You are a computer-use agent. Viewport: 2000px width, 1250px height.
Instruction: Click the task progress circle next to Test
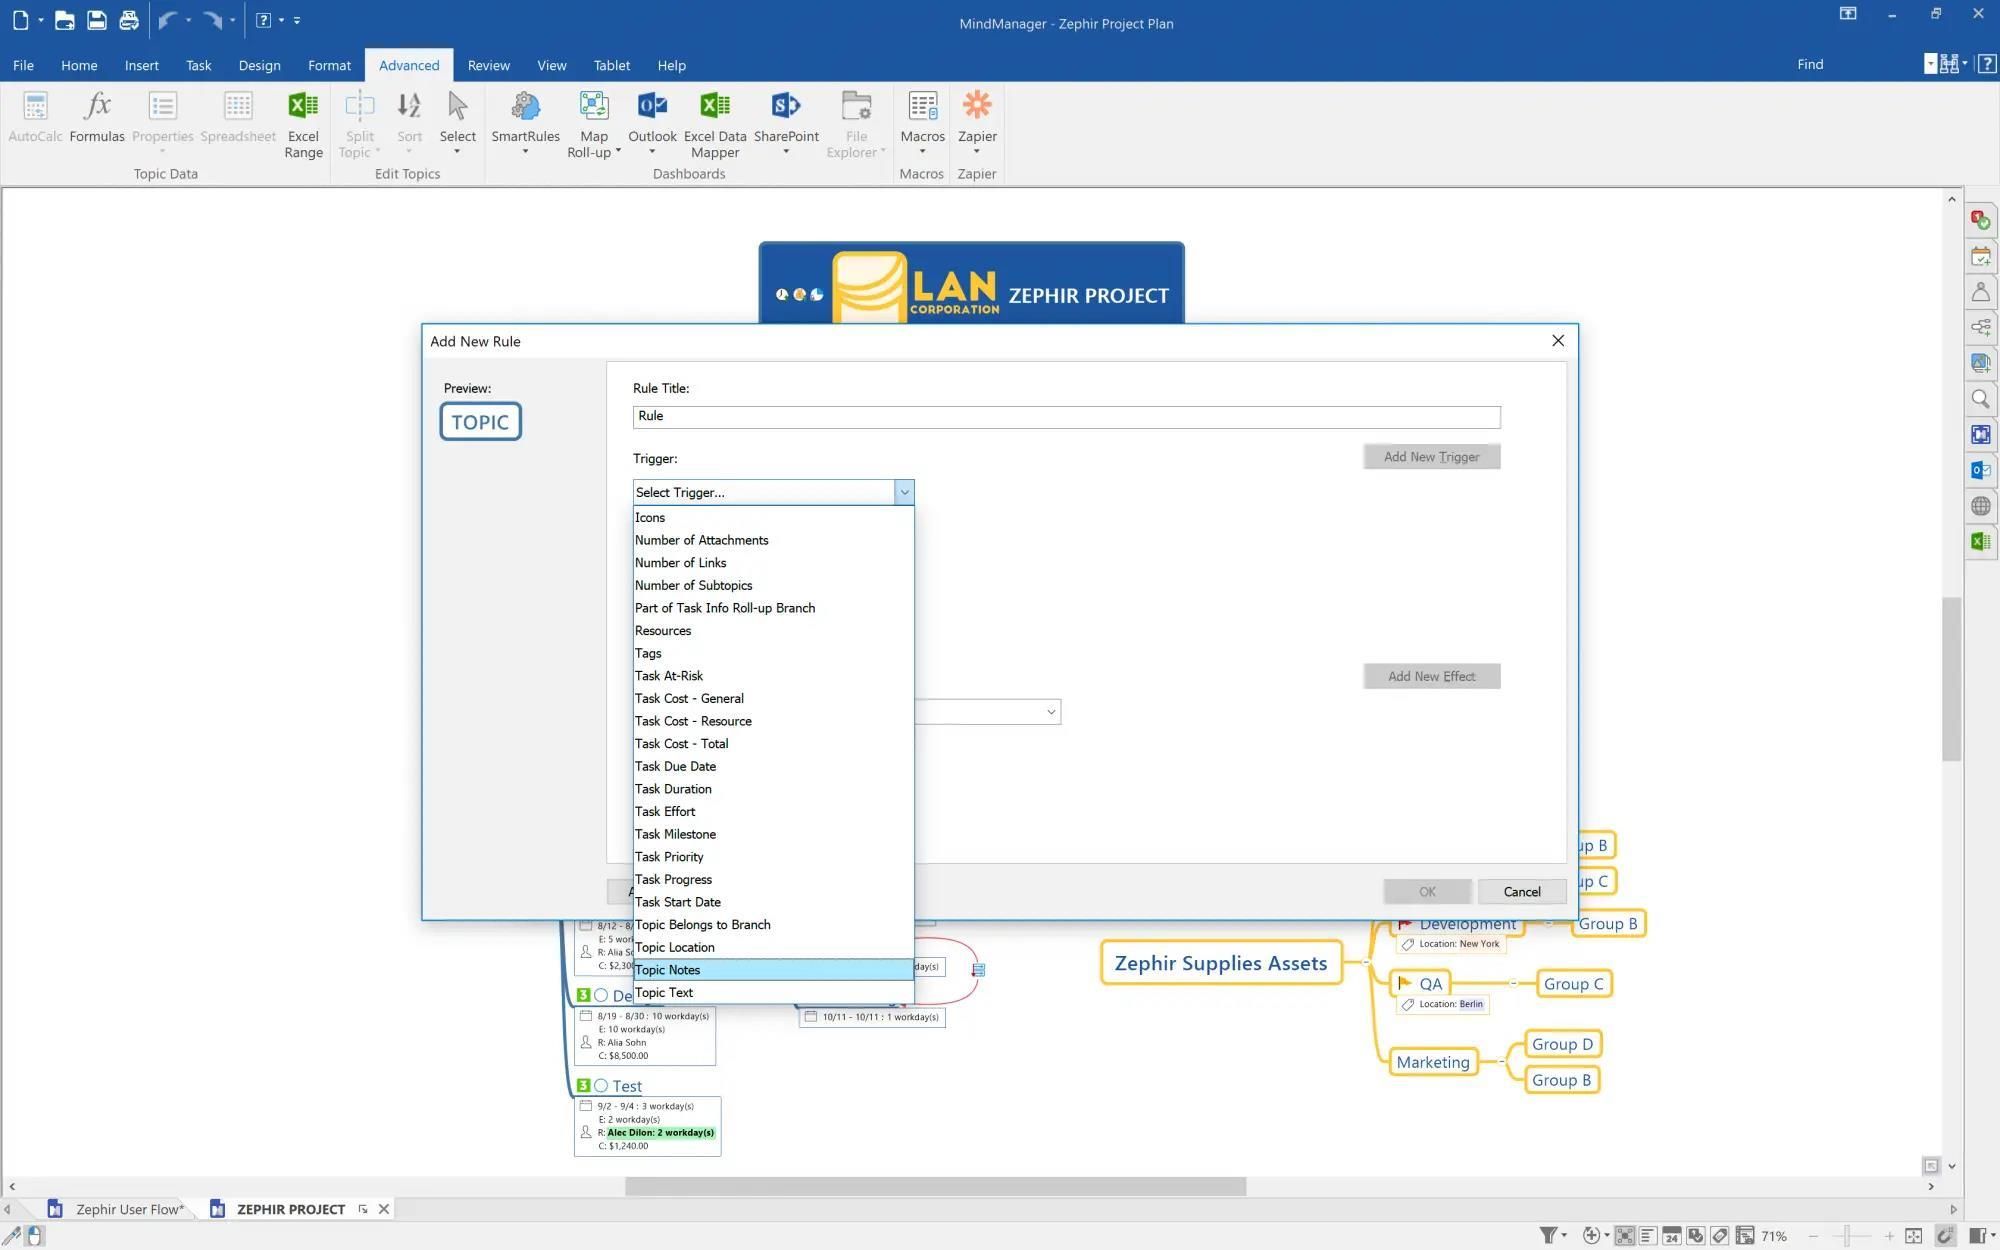click(x=602, y=1085)
